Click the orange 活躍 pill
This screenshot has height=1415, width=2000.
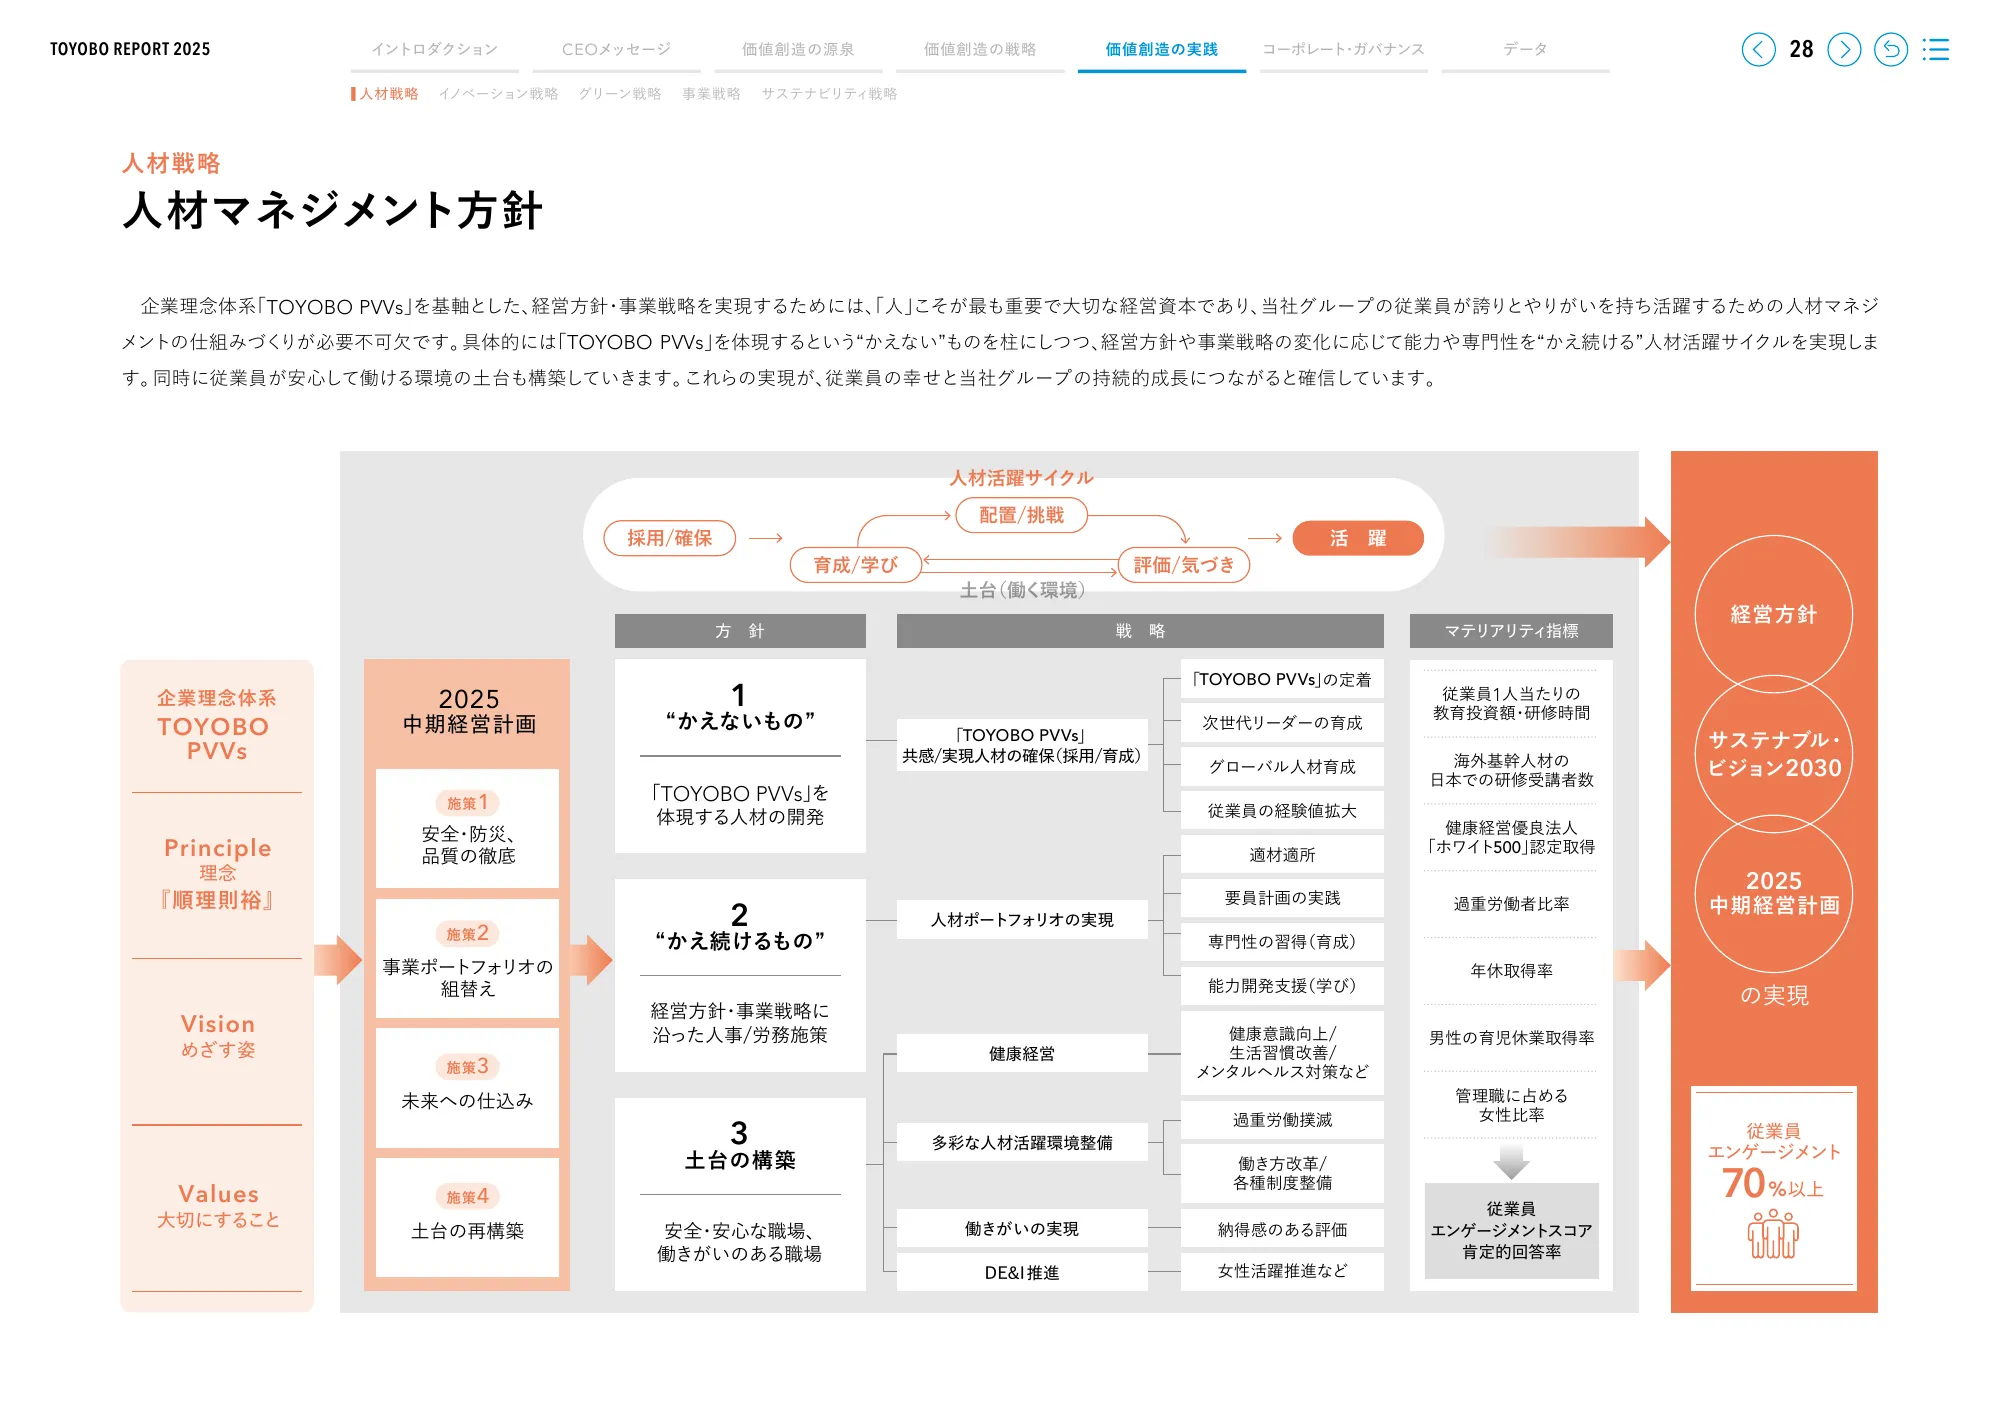[1357, 538]
